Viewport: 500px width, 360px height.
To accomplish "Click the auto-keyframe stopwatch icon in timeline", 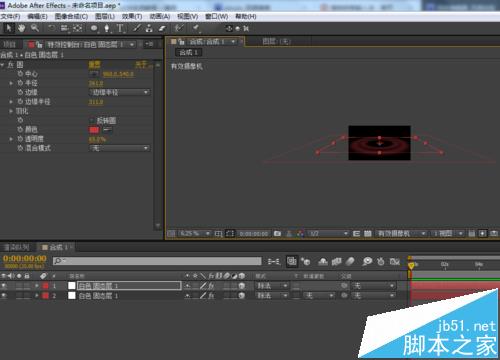I will click(381, 262).
